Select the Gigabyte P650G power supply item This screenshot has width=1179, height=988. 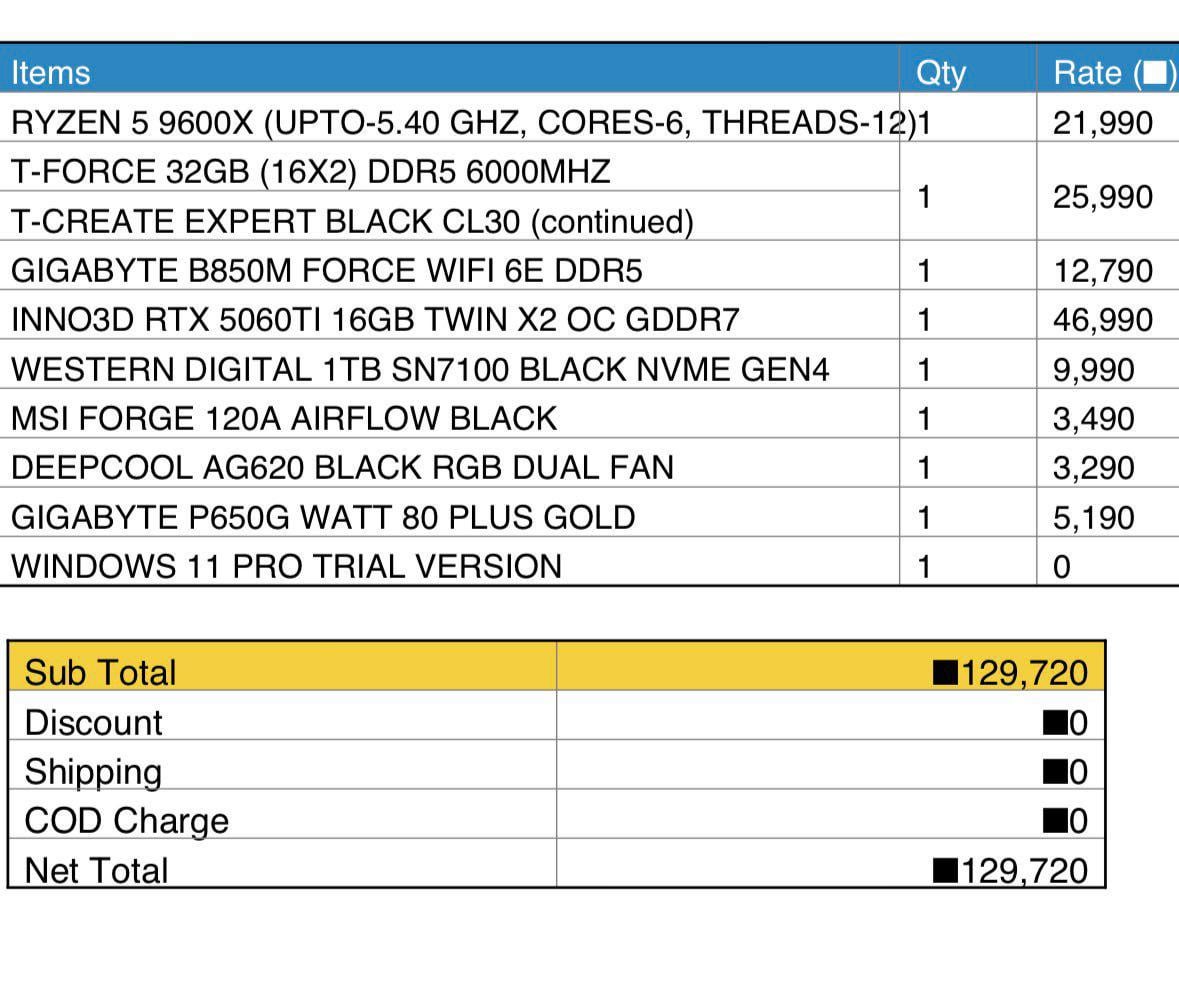coord(323,518)
